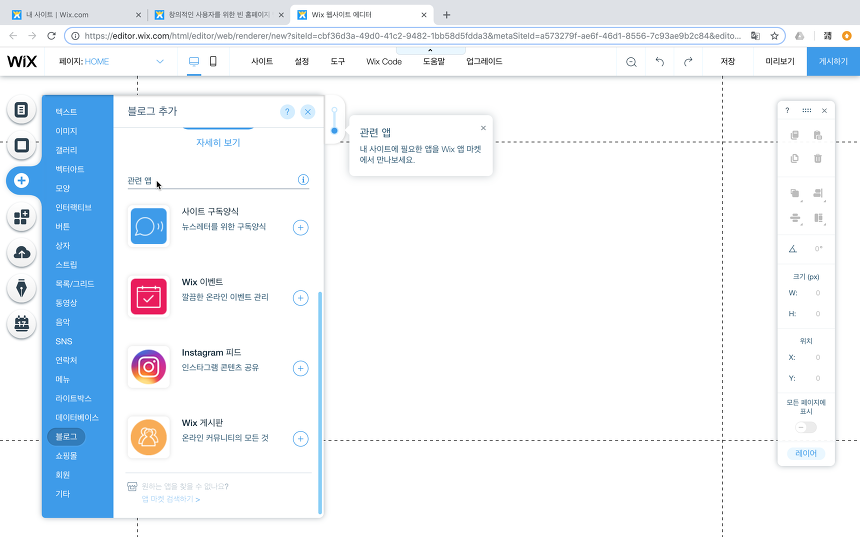The image size is (860, 537).
Task: Switch to mobile editor view icon
Action: pyautogui.click(x=213, y=61)
